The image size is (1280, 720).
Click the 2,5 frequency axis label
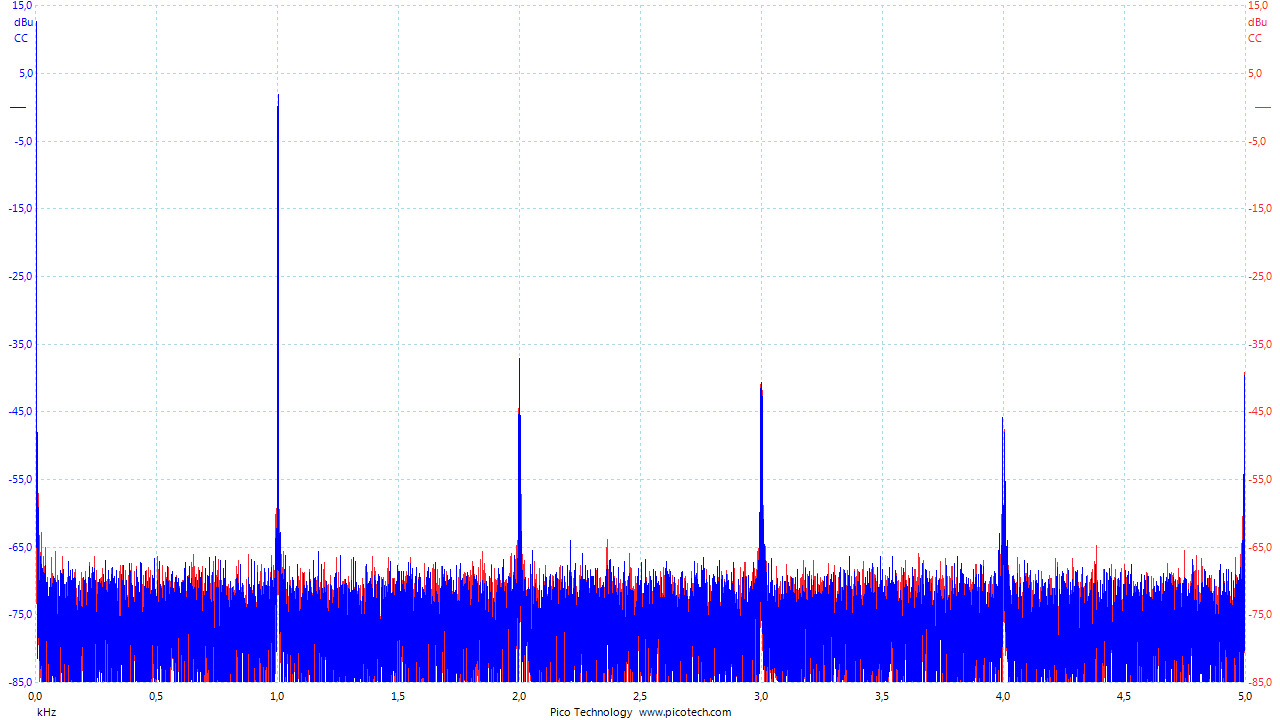click(x=640, y=695)
